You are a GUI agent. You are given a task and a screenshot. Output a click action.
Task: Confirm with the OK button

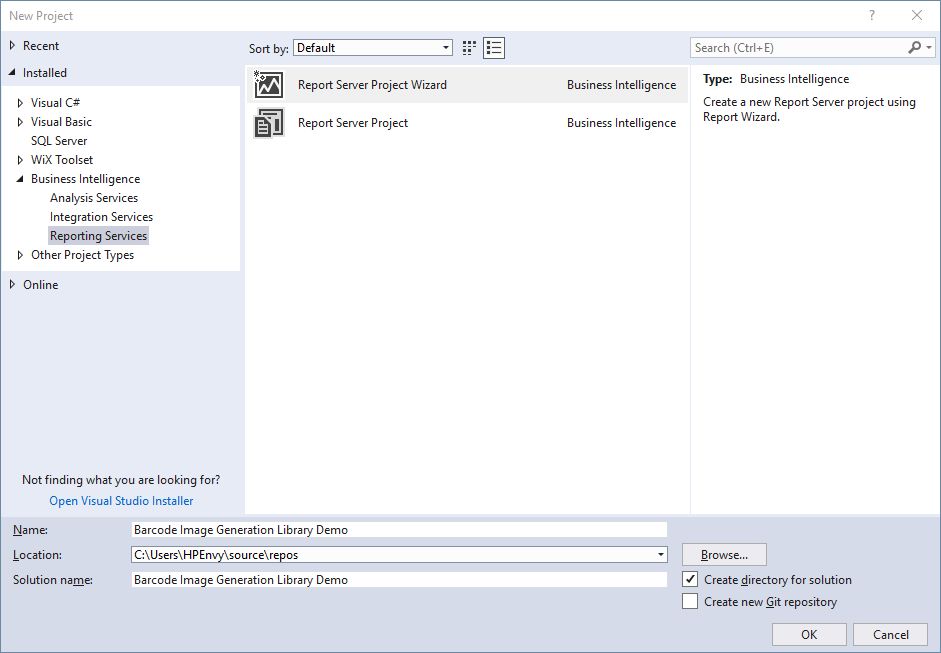[809, 634]
